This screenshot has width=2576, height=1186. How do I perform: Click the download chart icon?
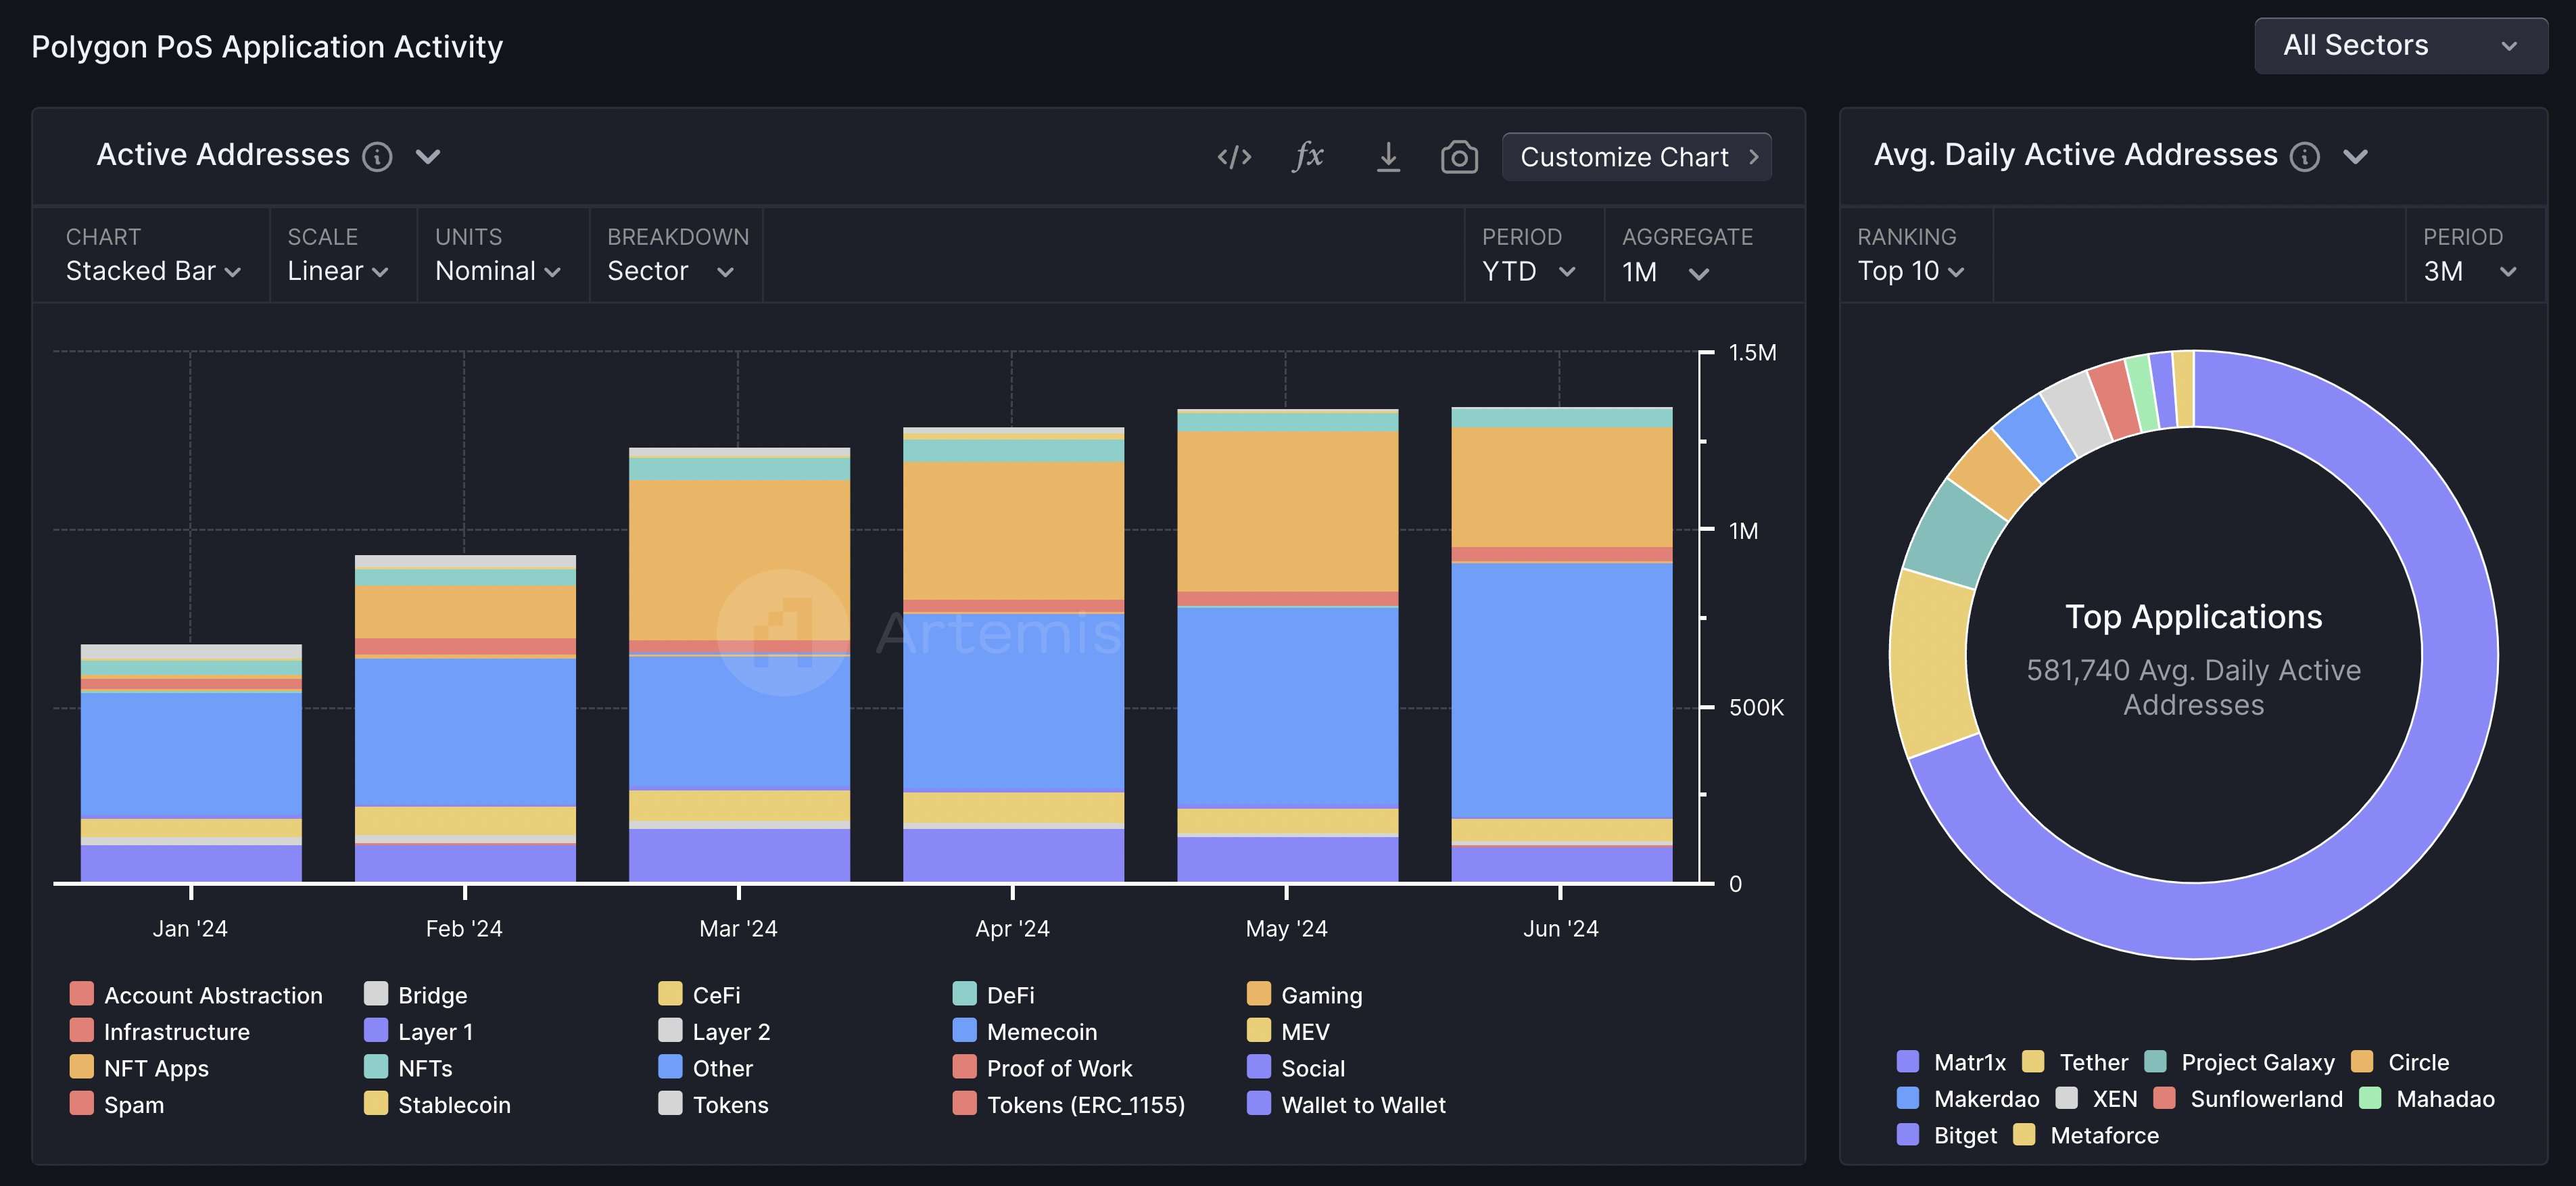pyautogui.click(x=1387, y=157)
